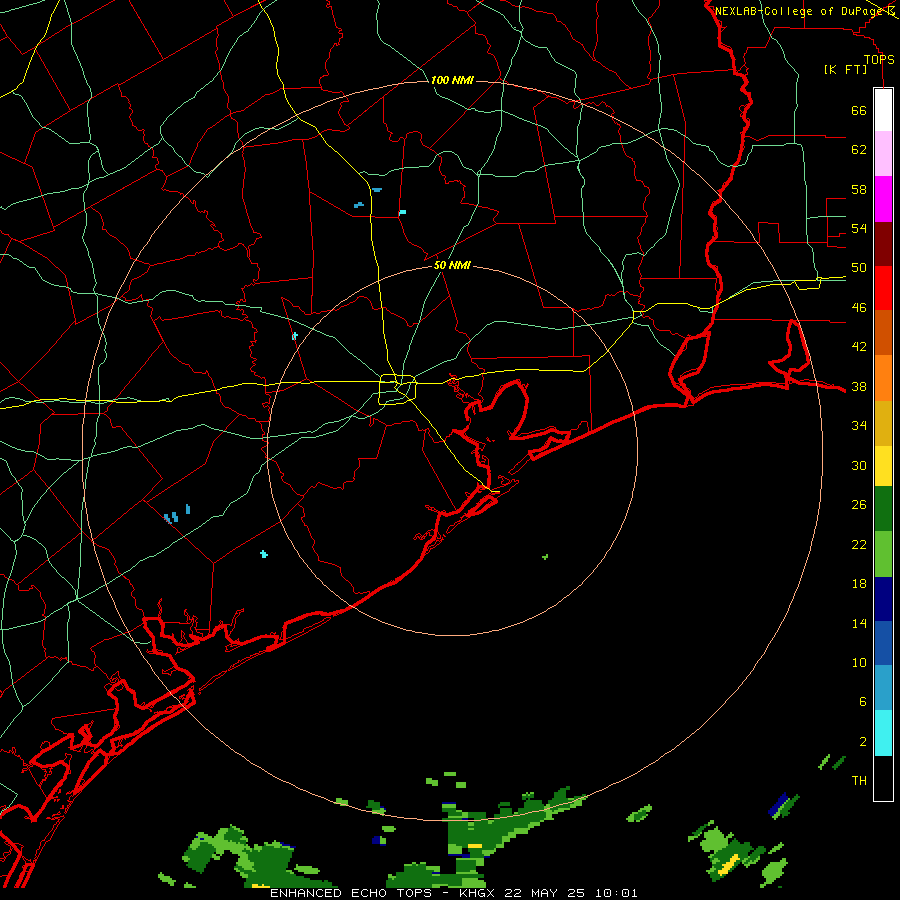Click the black TH threshold swatch in the legend
Screen dimensions: 900x900
click(883, 778)
